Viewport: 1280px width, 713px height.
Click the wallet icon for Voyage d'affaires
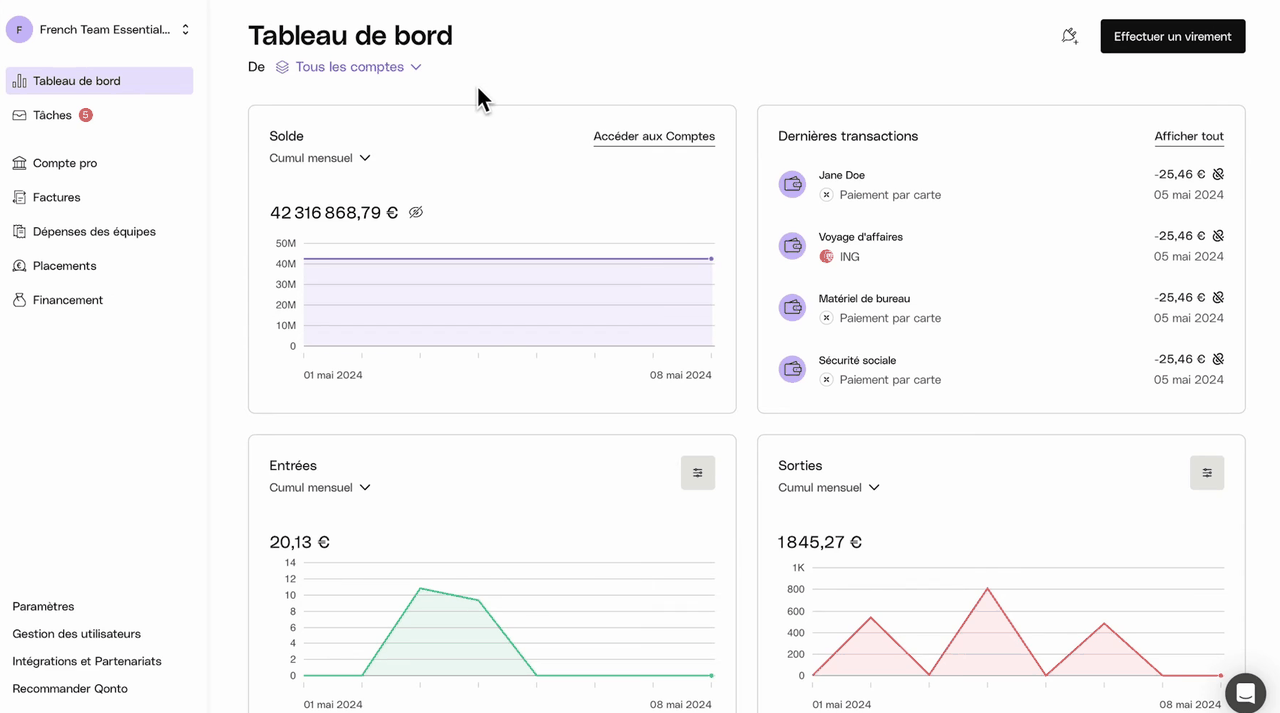[792, 246]
